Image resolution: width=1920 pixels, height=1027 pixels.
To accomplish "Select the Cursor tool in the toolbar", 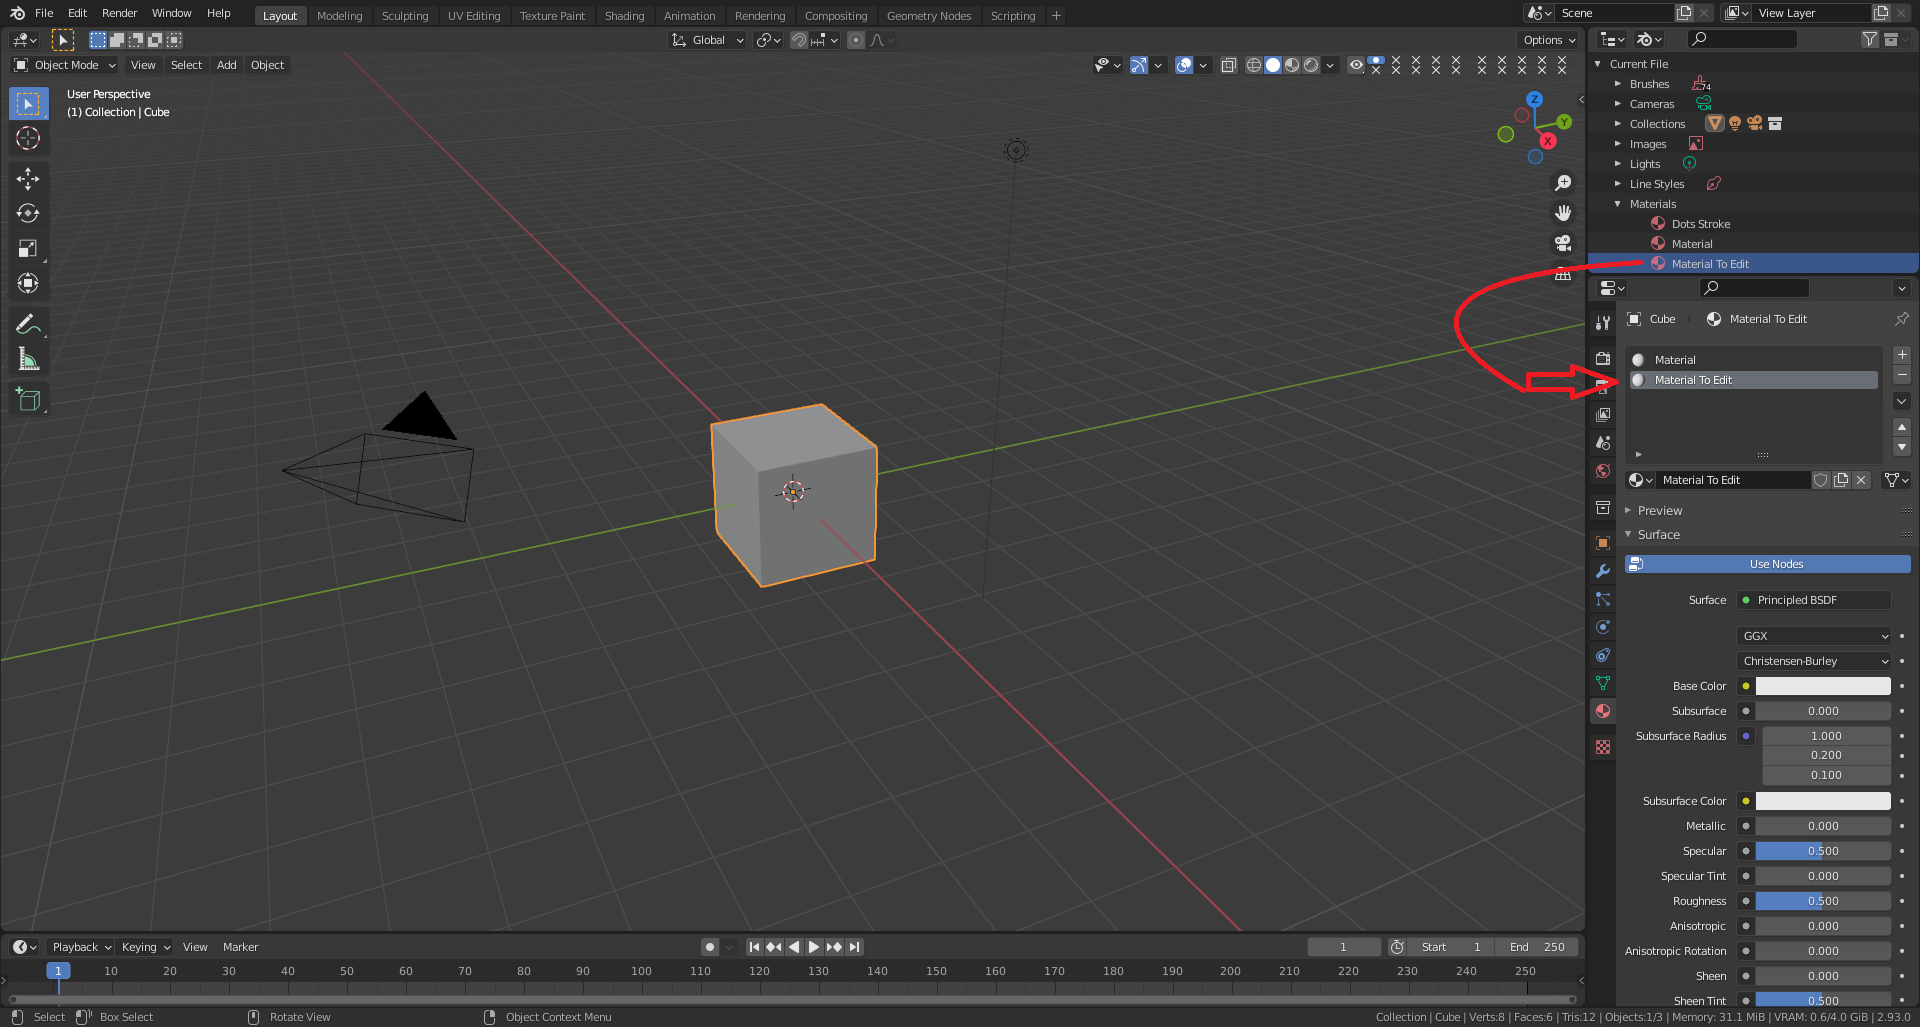I will [x=28, y=138].
